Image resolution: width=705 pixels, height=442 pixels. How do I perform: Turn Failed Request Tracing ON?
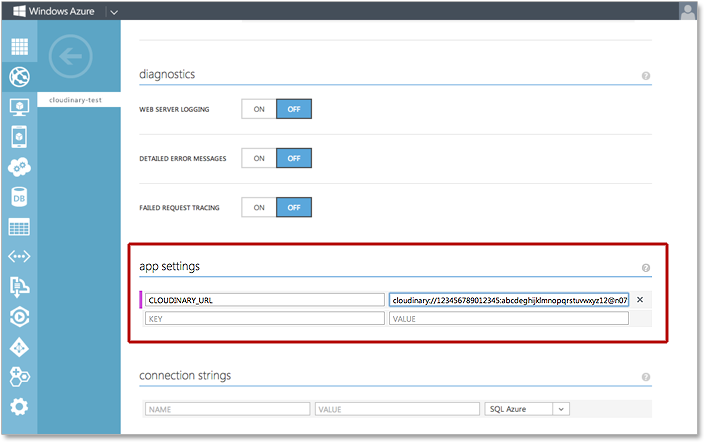[259, 207]
